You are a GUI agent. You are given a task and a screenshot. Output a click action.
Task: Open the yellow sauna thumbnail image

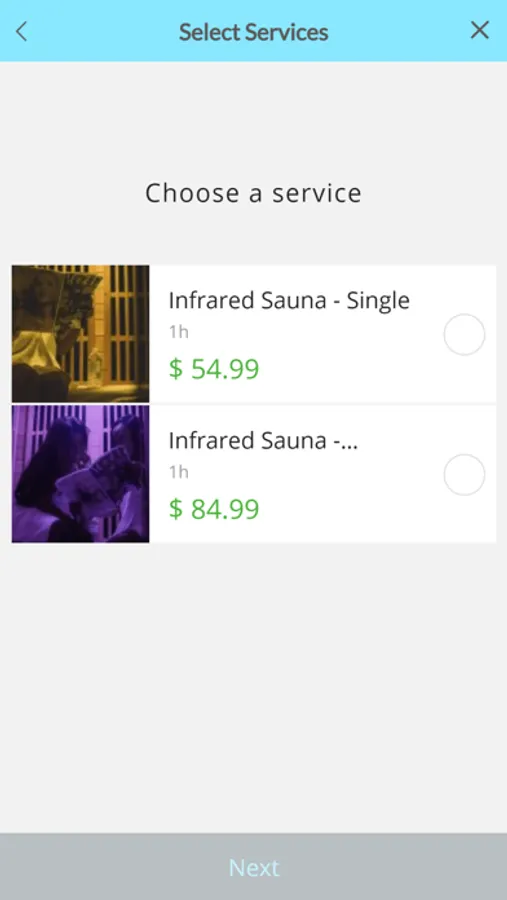pyautogui.click(x=80, y=333)
